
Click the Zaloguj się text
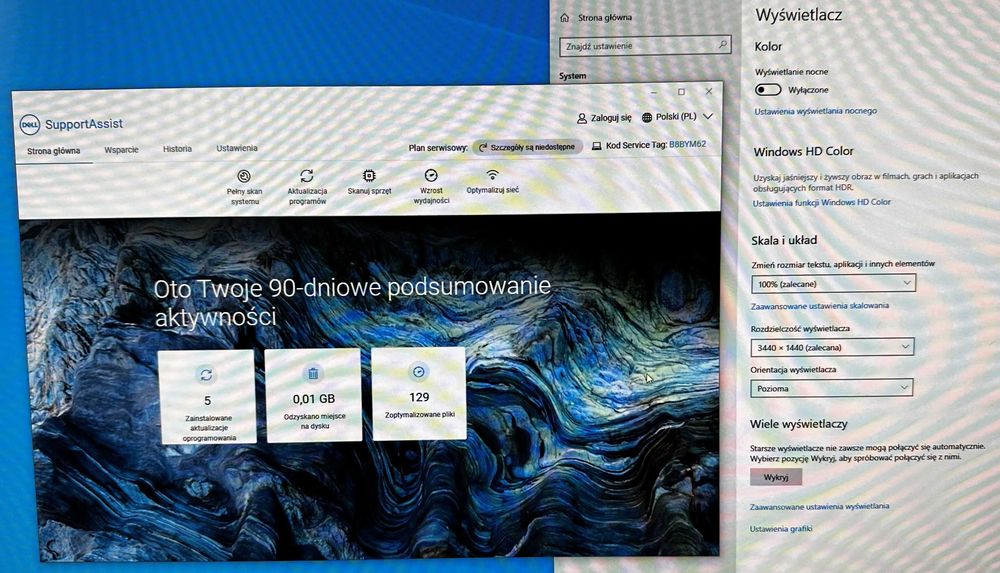point(611,118)
